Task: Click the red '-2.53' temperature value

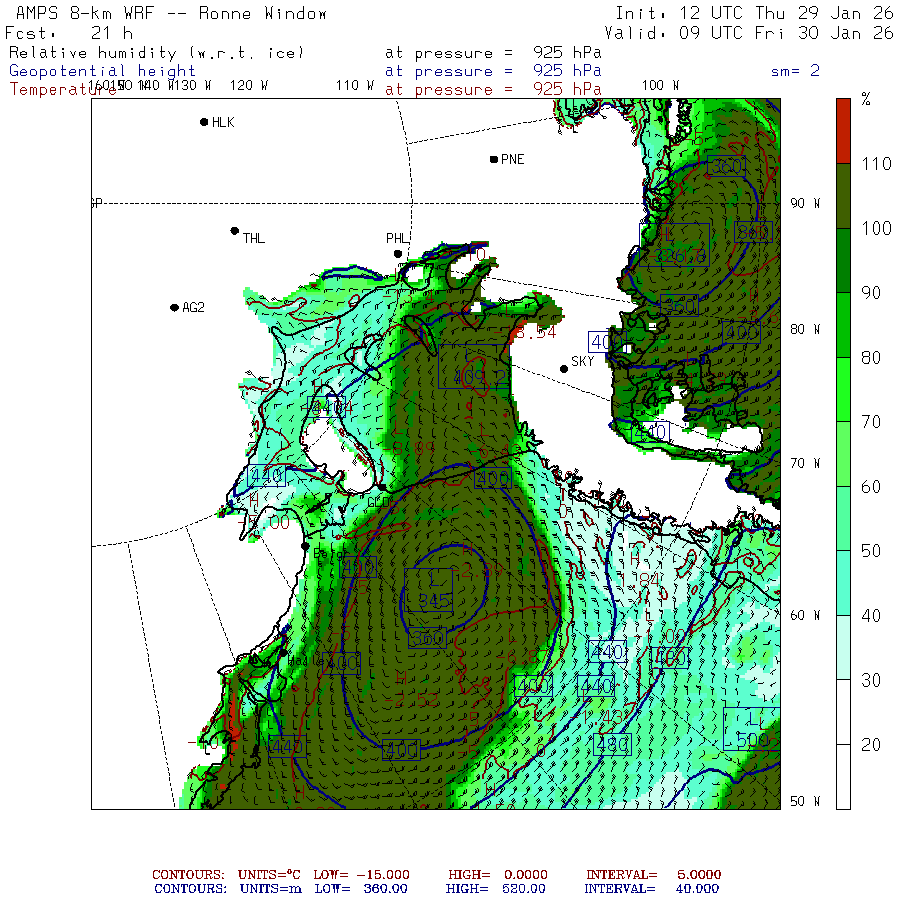Action: [x=412, y=700]
